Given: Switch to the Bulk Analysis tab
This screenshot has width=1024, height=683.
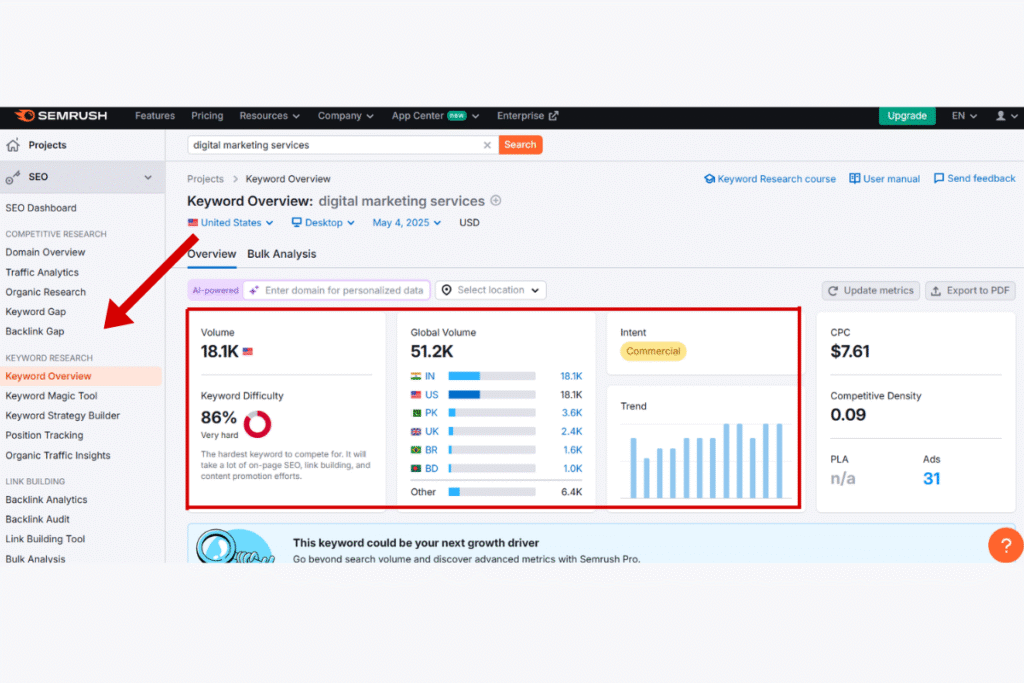Looking at the screenshot, I should (x=281, y=254).
